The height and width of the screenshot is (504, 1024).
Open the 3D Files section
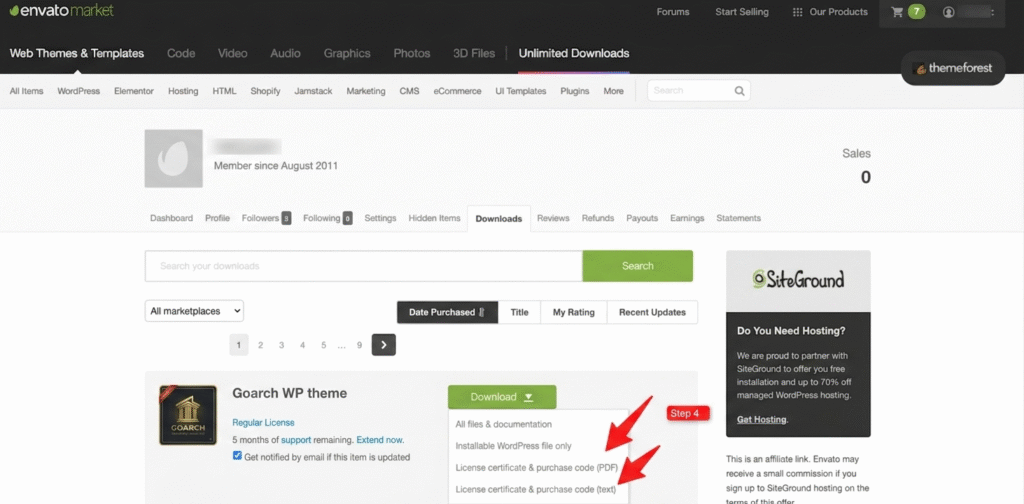[473, 54]
